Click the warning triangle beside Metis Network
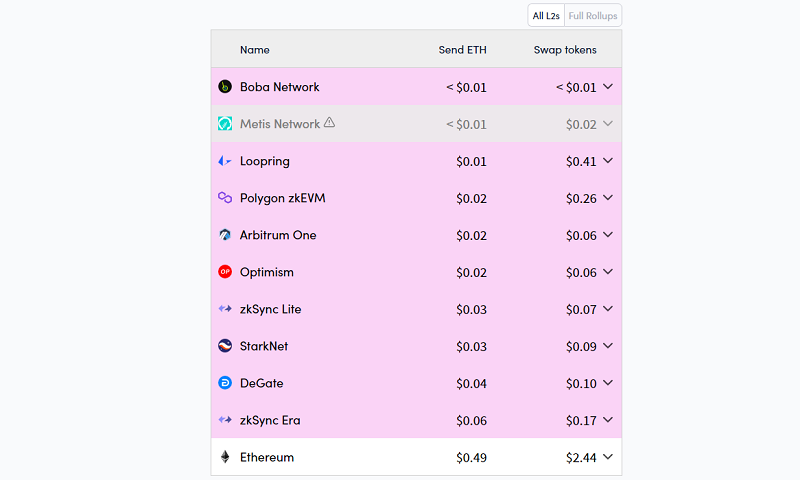This screenshot has width=800, height=480. coord(330,123)
